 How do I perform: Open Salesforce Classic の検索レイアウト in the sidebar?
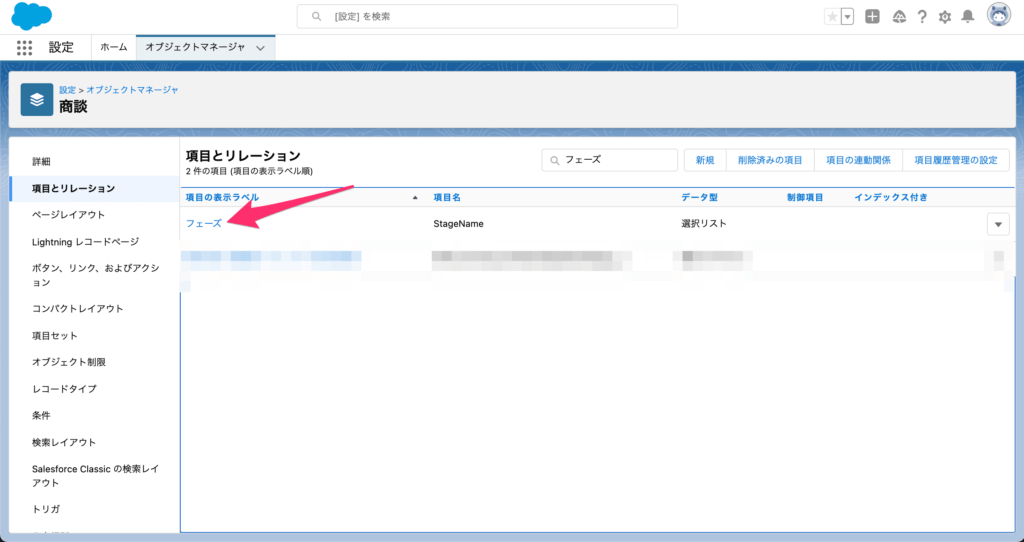95,475
